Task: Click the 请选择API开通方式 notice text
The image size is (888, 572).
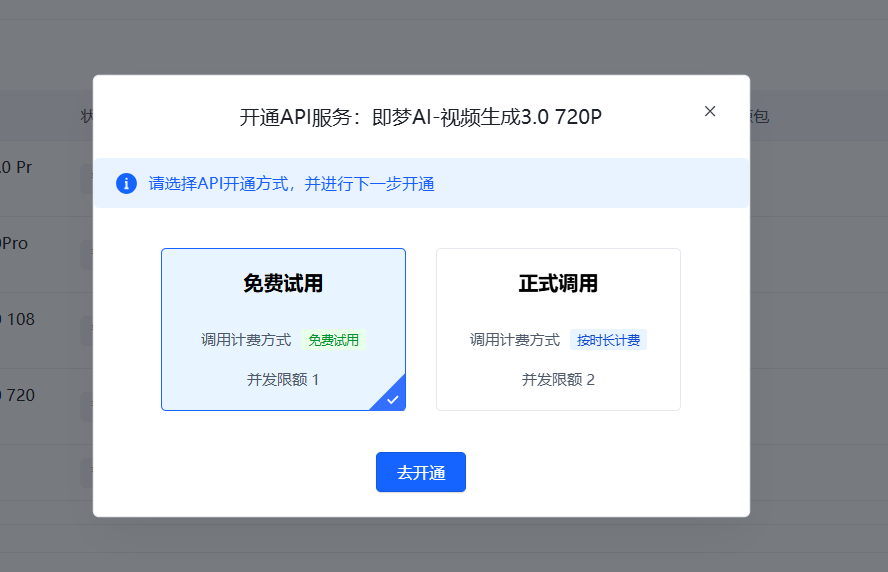Action: 291,183
